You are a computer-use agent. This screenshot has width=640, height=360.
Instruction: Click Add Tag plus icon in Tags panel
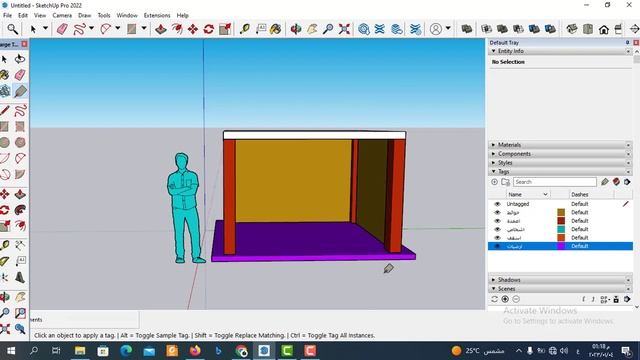pos(494,182)
